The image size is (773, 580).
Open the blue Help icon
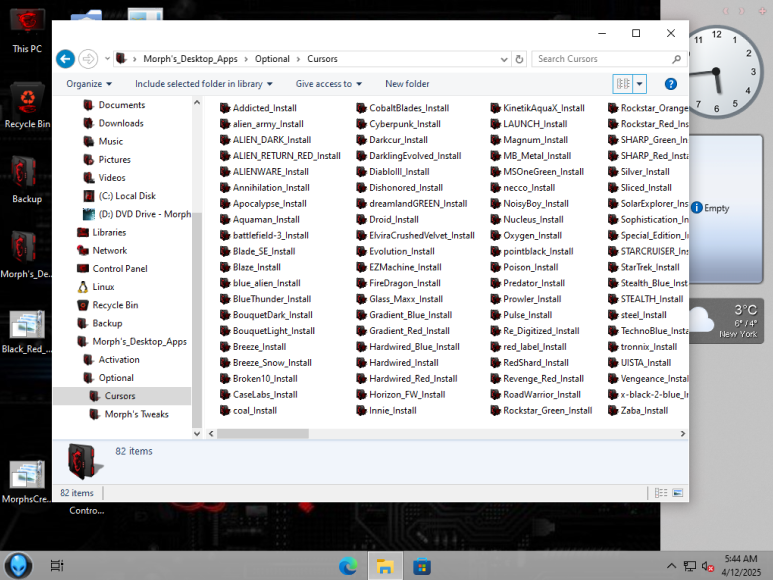[670, 84]
